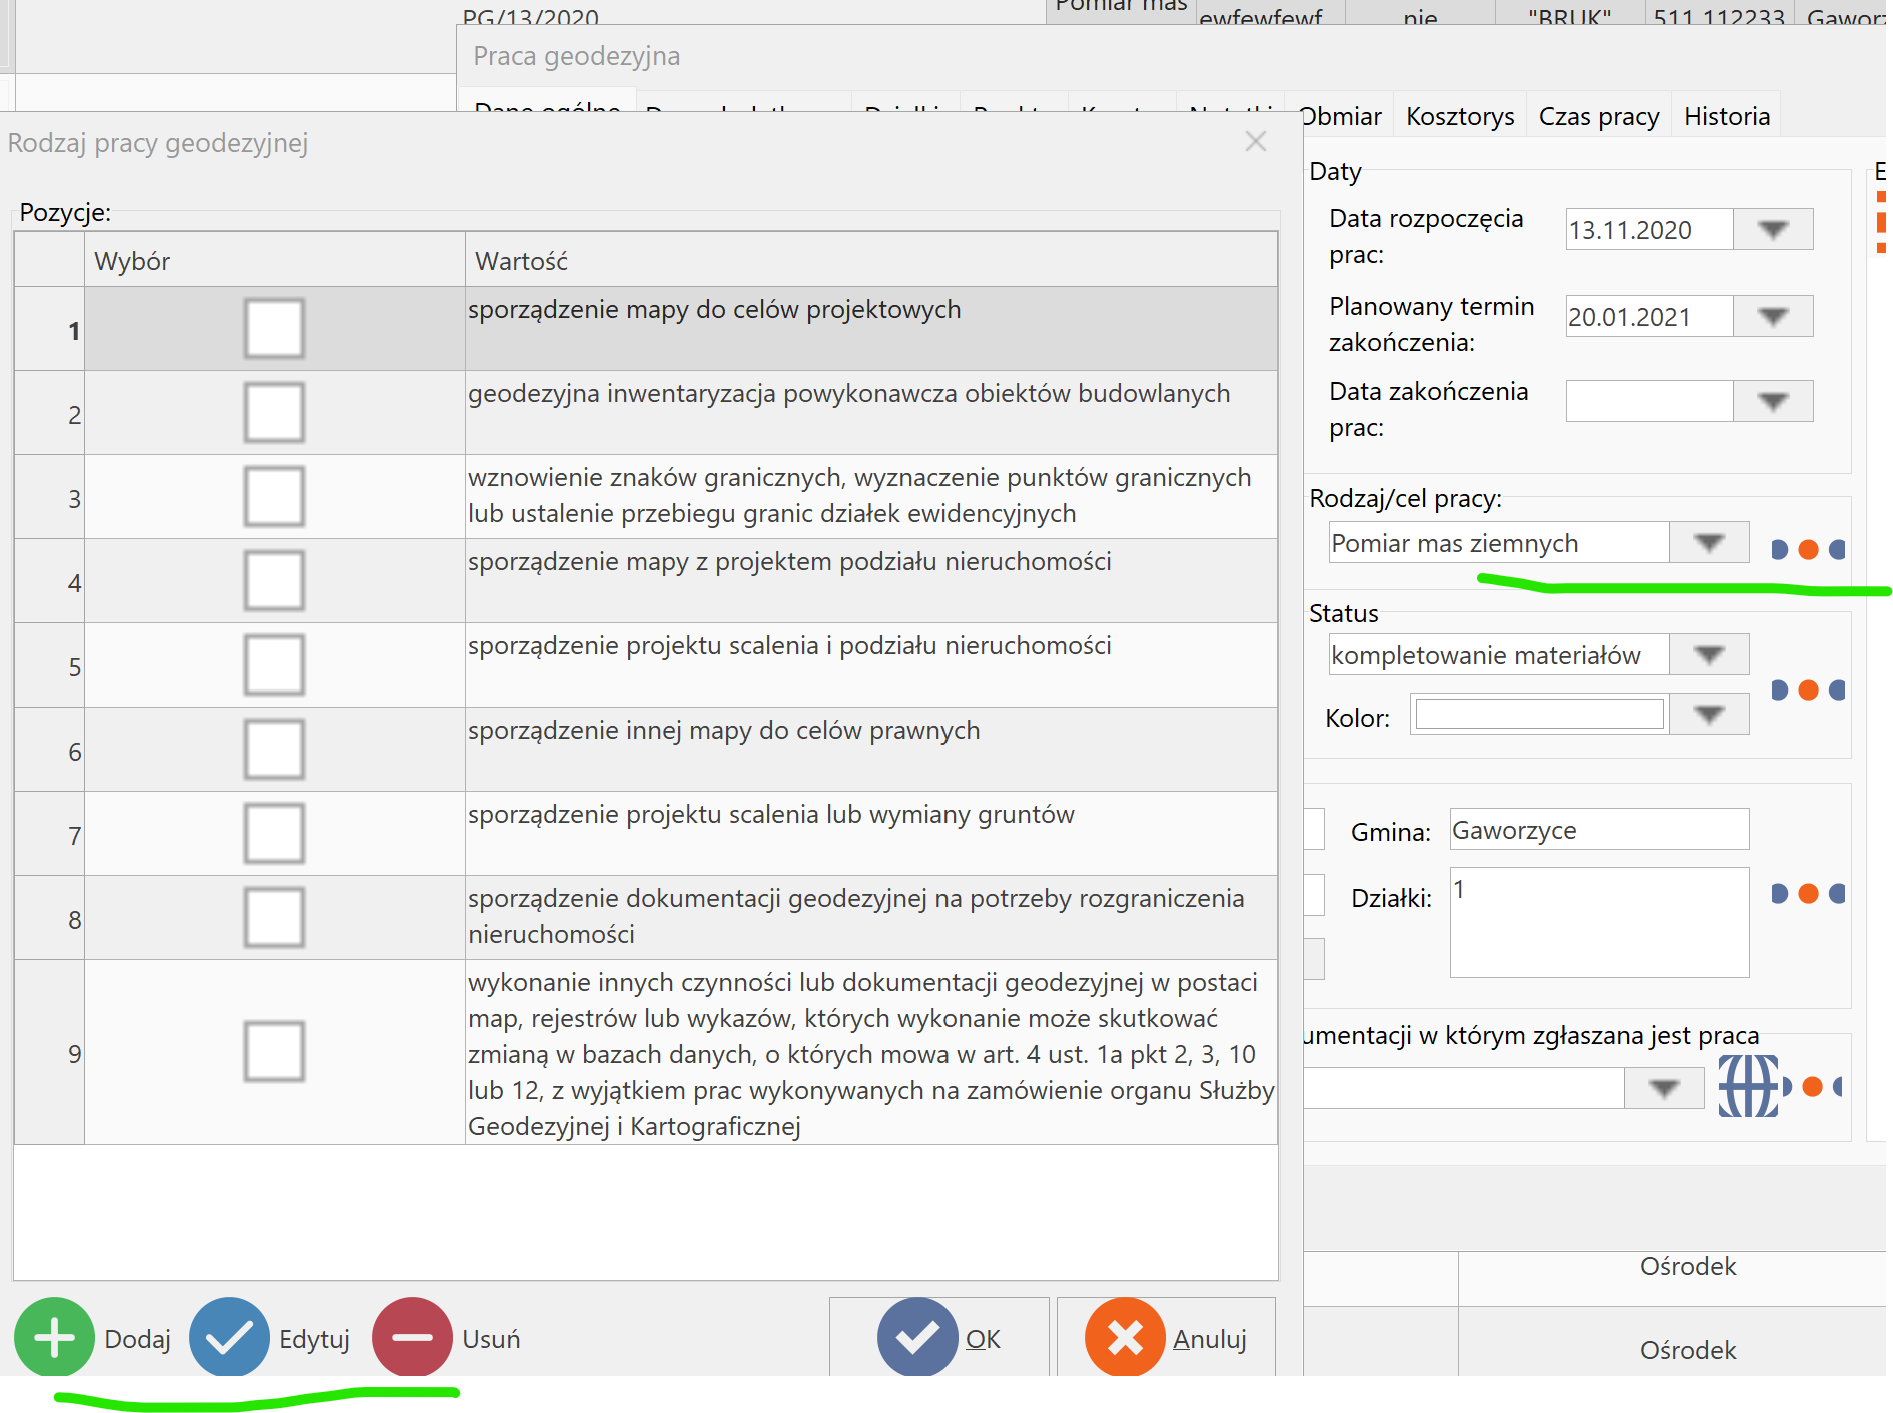Tick the checkbox for projektu scalenia i podziału nieruchomości
Image resolution: width=1893 pixels, height=1413 pixels.
tap(274, 664)
